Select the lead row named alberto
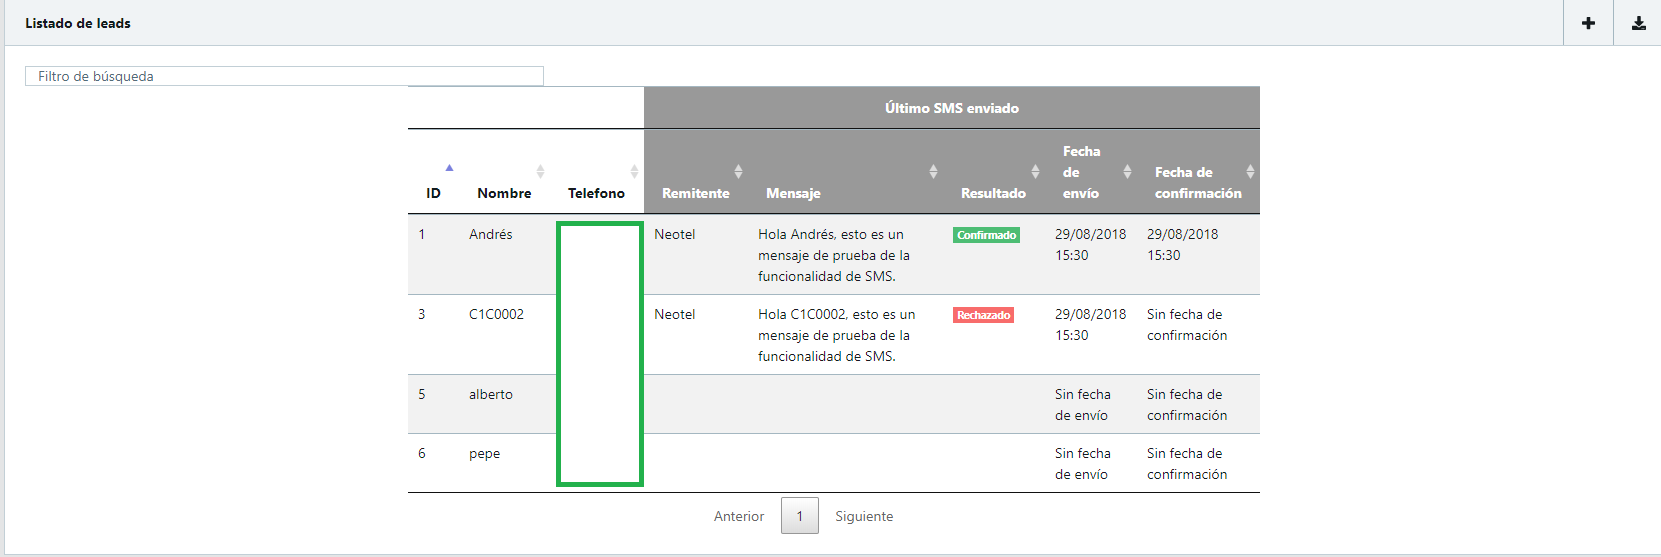1661x557 pixels. 490,394
